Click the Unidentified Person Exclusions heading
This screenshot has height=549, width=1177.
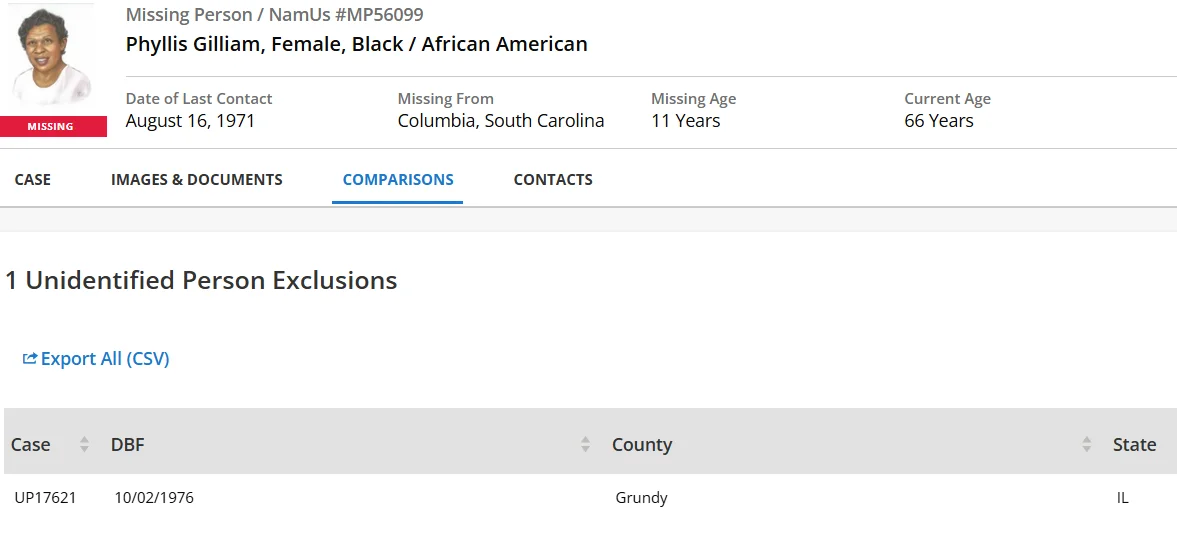201,281
